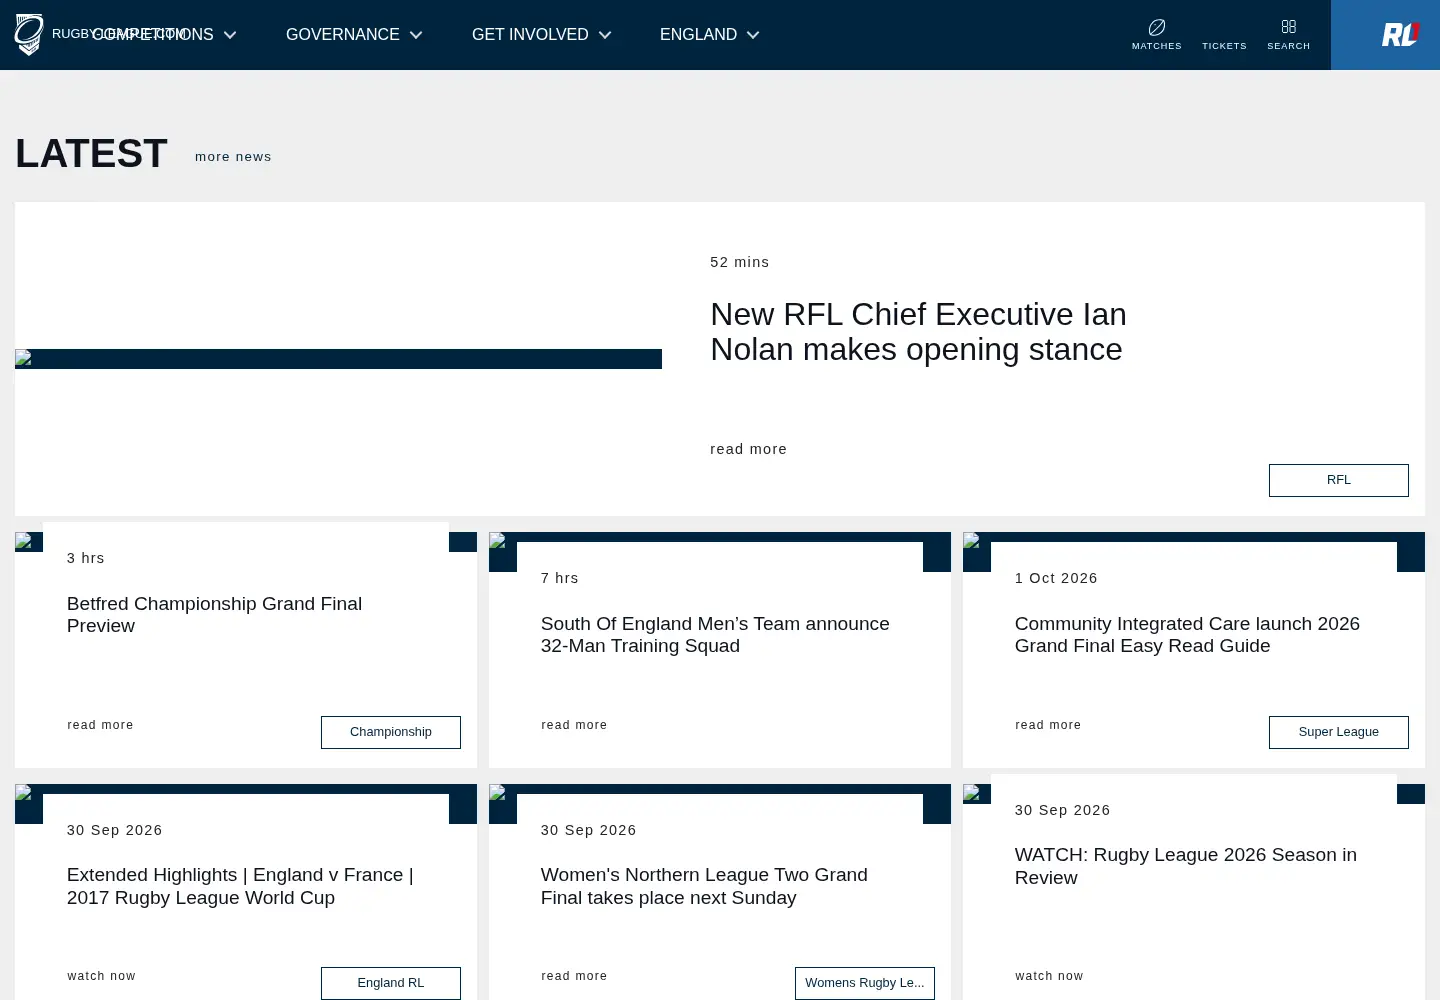The height and width of the screenshot is (1000, 1440).
Task: Click 'watch now' on 2026 Season in Review card
Action: coord(1049,976)
